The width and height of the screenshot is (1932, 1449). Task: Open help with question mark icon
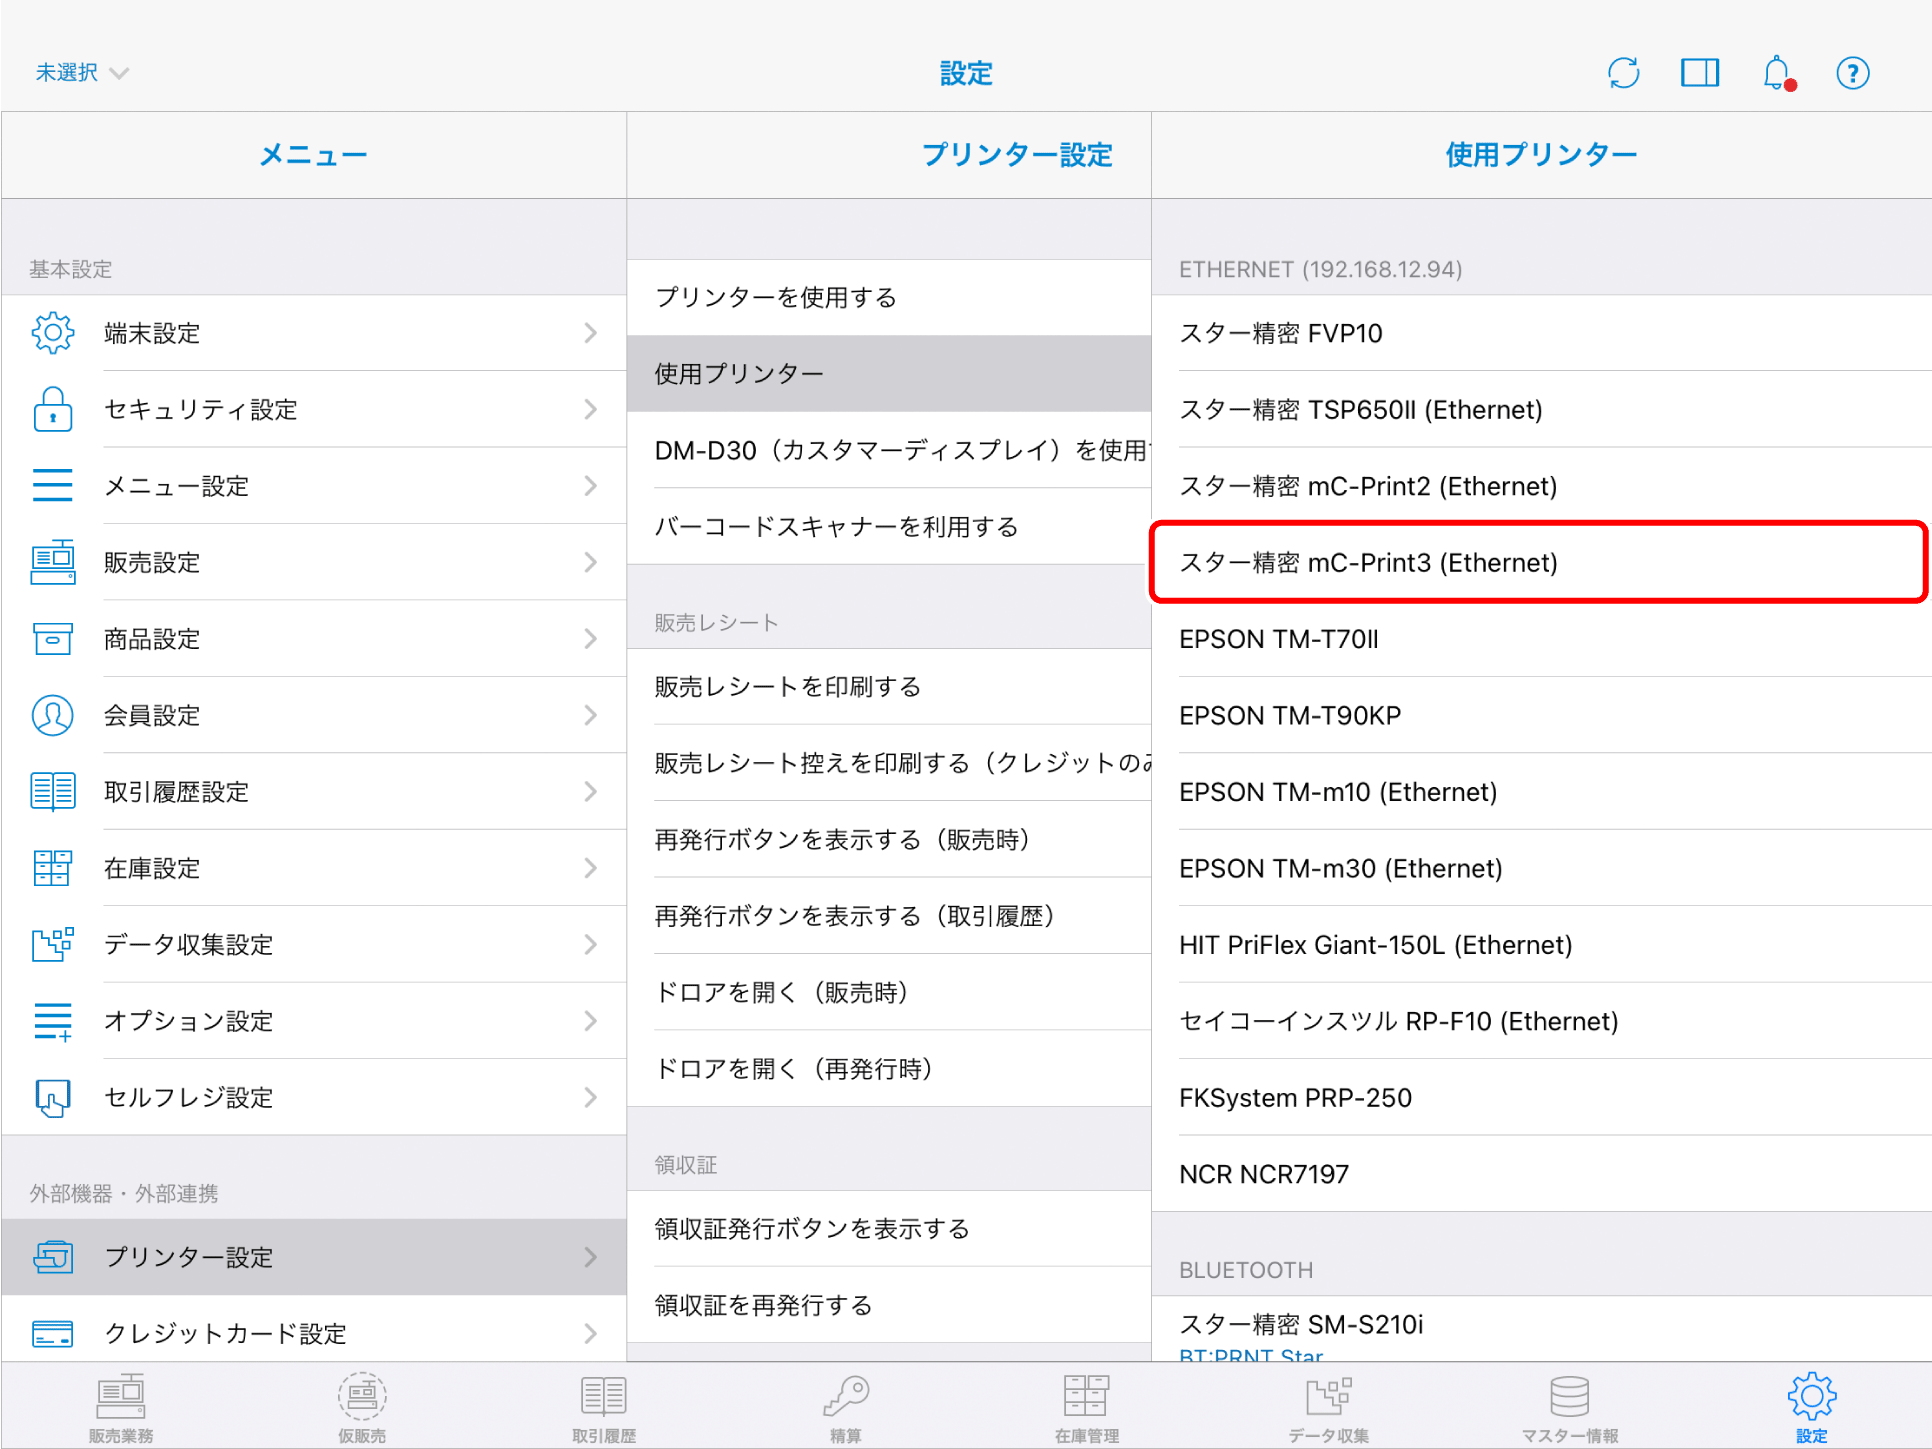(1852, 73)
